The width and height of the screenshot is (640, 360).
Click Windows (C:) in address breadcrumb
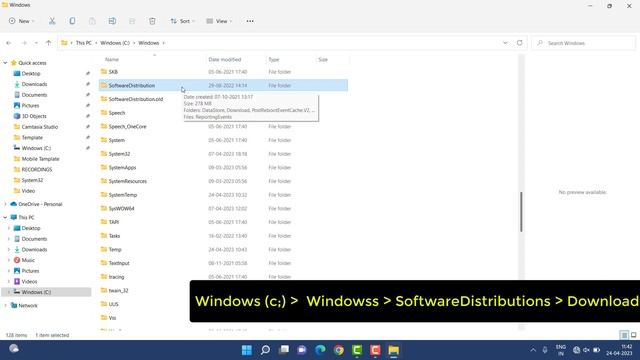[x=115, y=43]
